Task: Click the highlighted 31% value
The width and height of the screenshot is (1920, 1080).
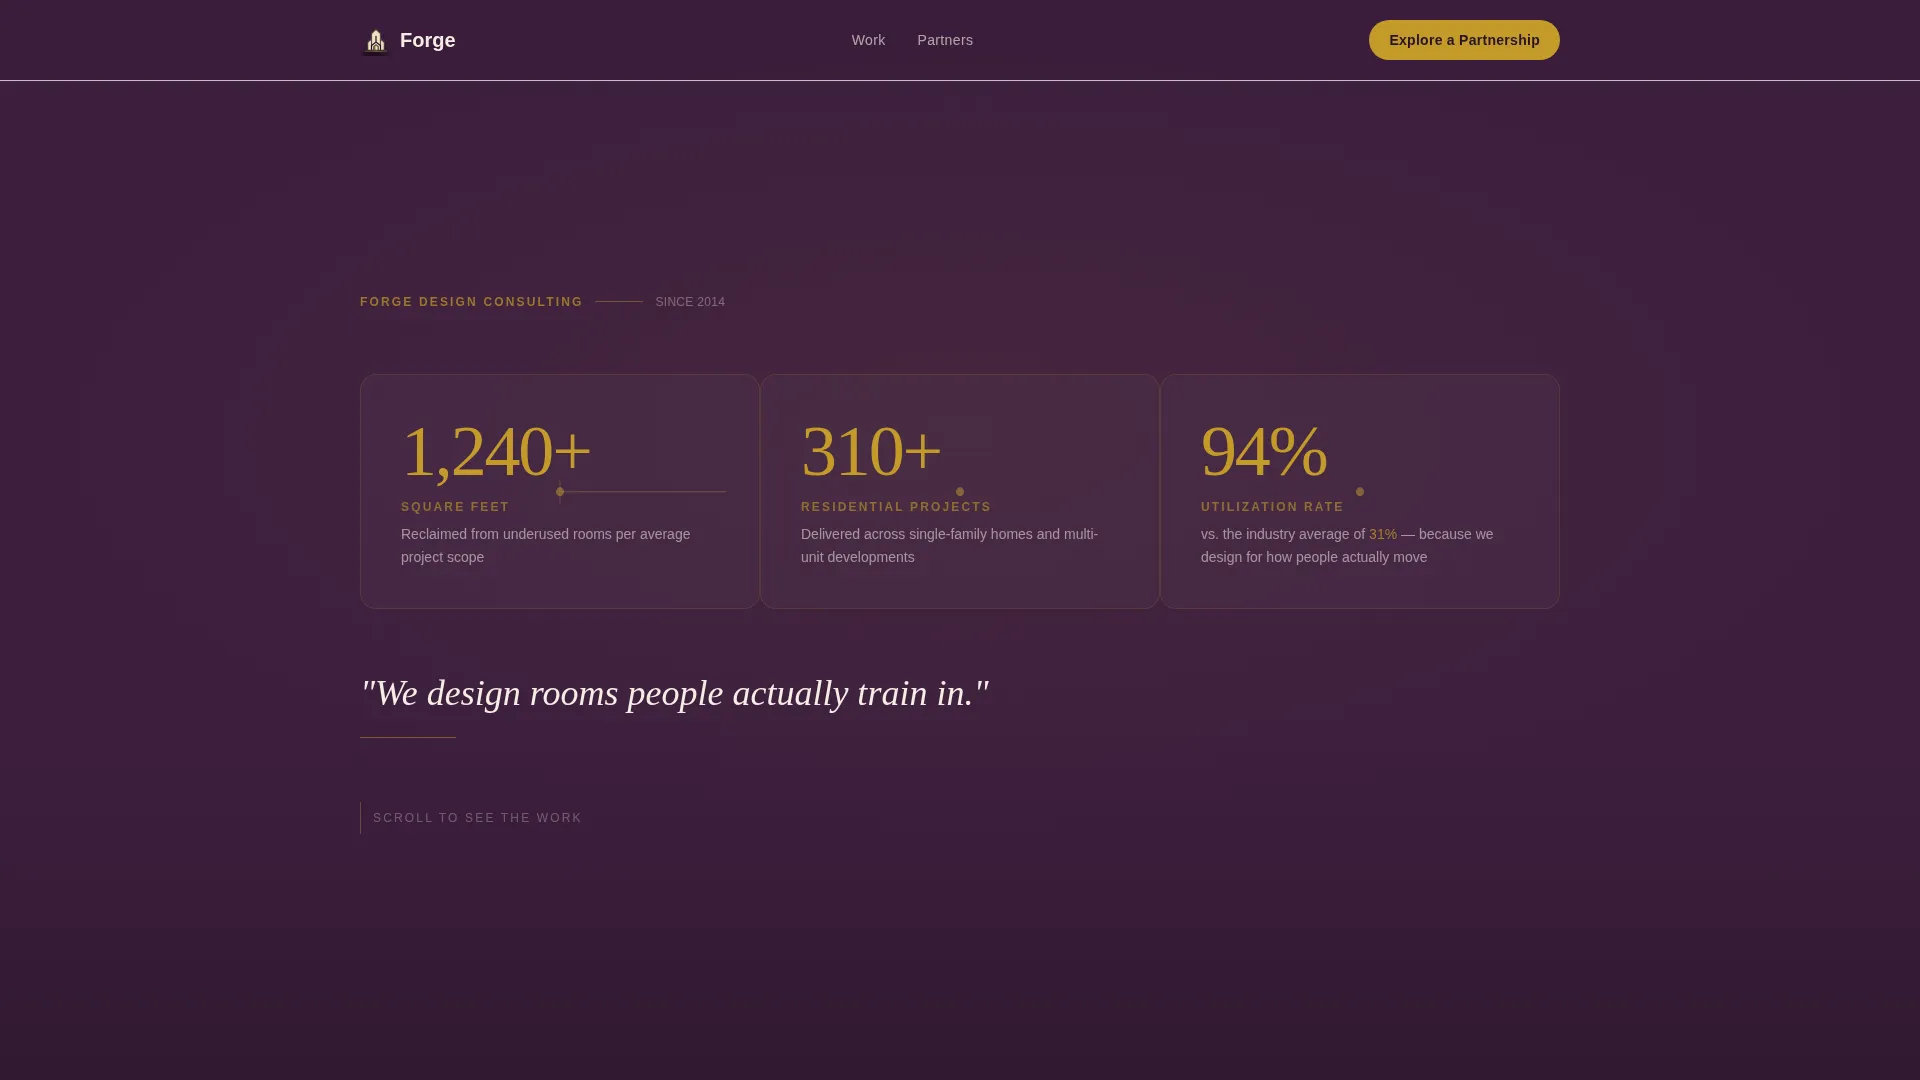Action: click(1383, 534)
